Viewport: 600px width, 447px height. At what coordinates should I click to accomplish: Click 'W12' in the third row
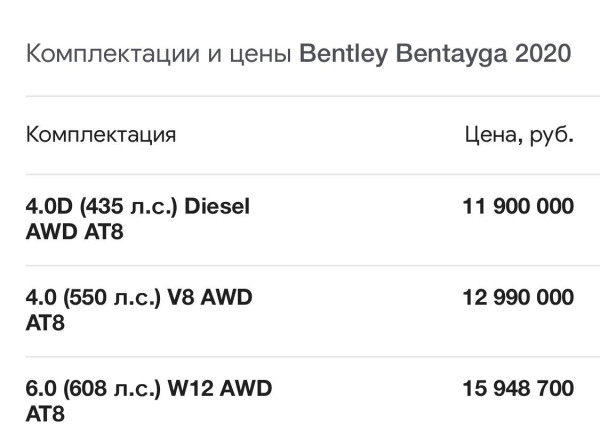[191, 388]
